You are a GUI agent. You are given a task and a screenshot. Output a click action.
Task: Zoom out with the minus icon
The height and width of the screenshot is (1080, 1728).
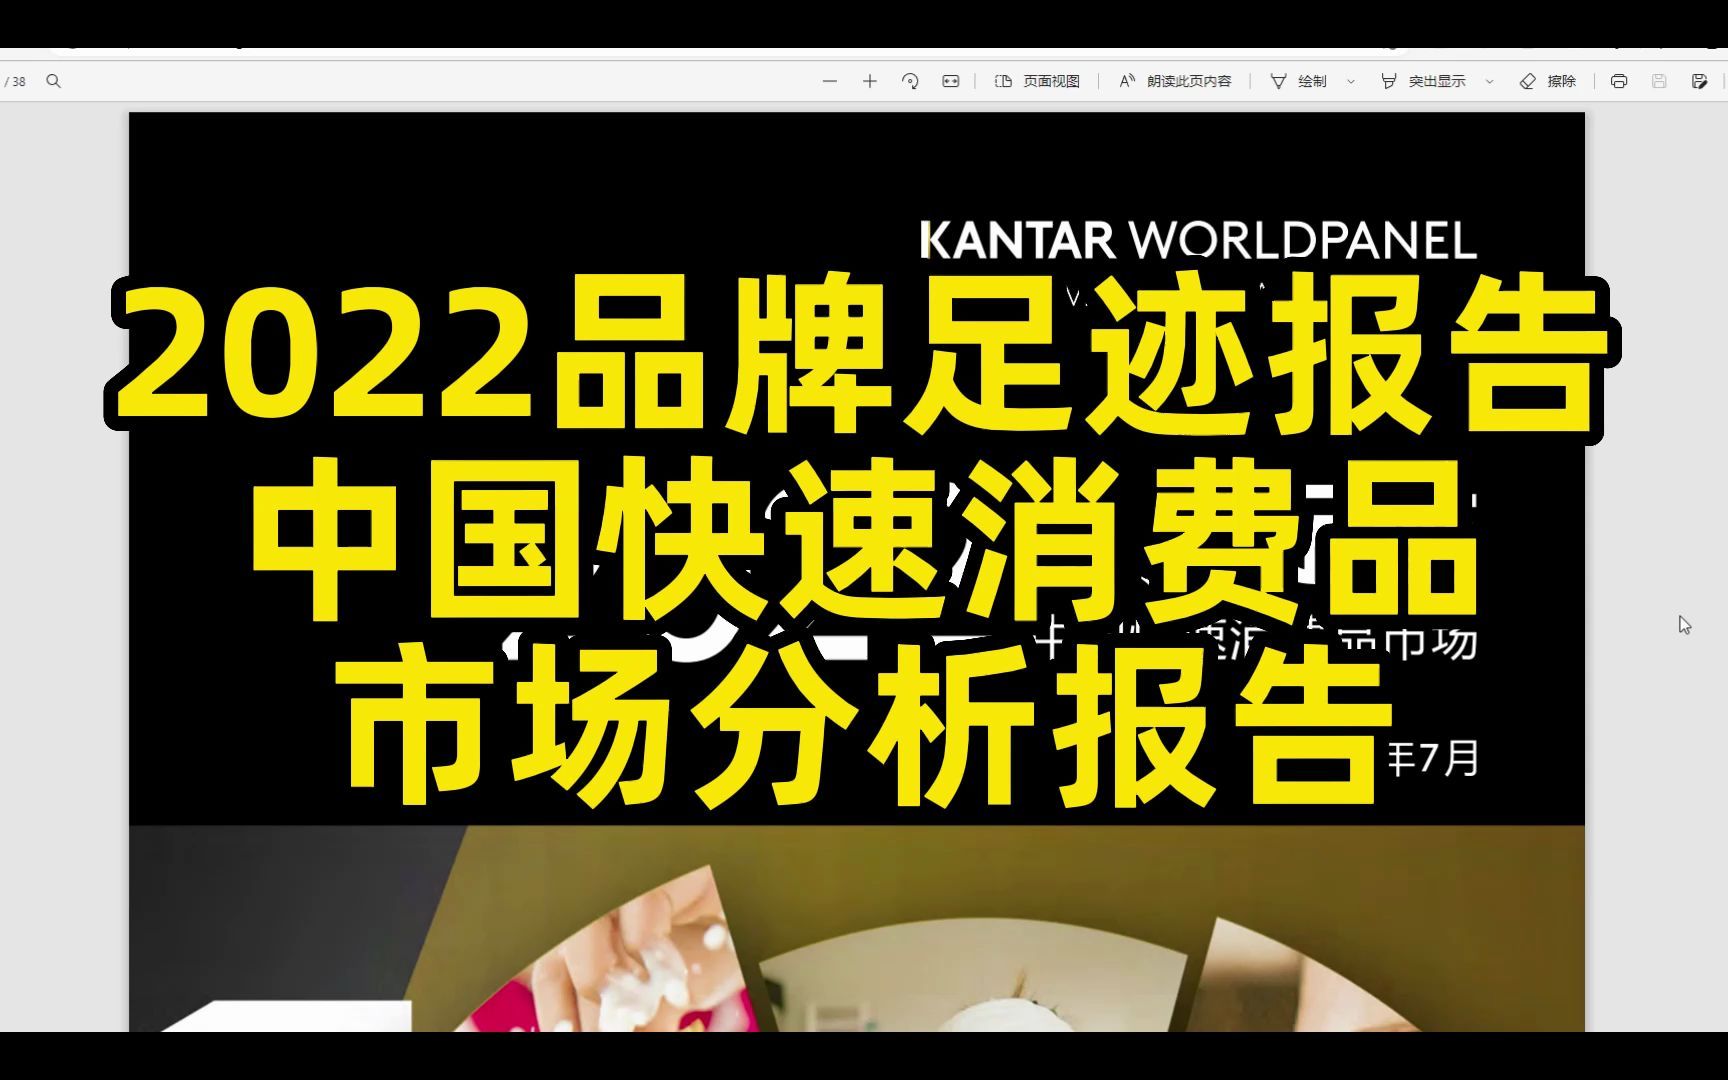829,81
